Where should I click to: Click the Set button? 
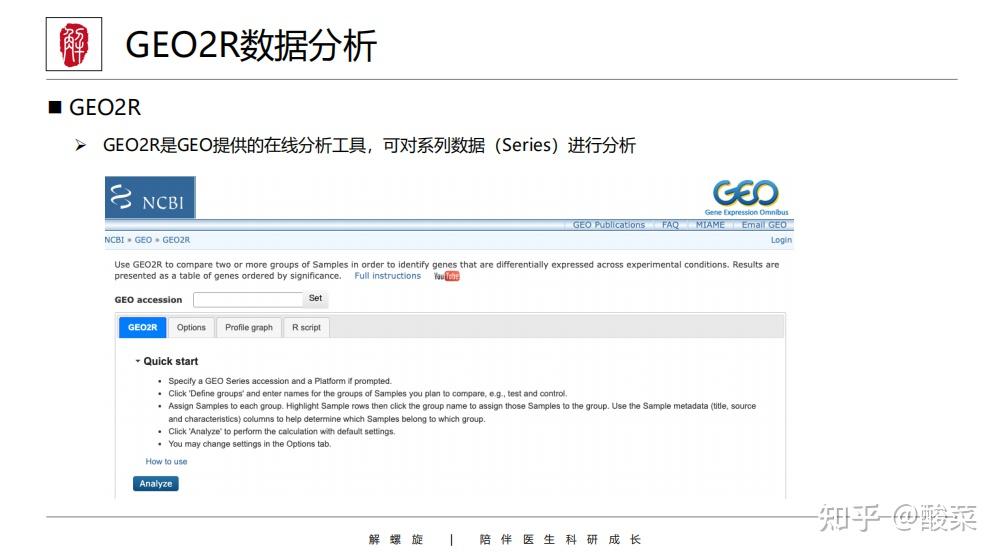(x=315, y=298)
